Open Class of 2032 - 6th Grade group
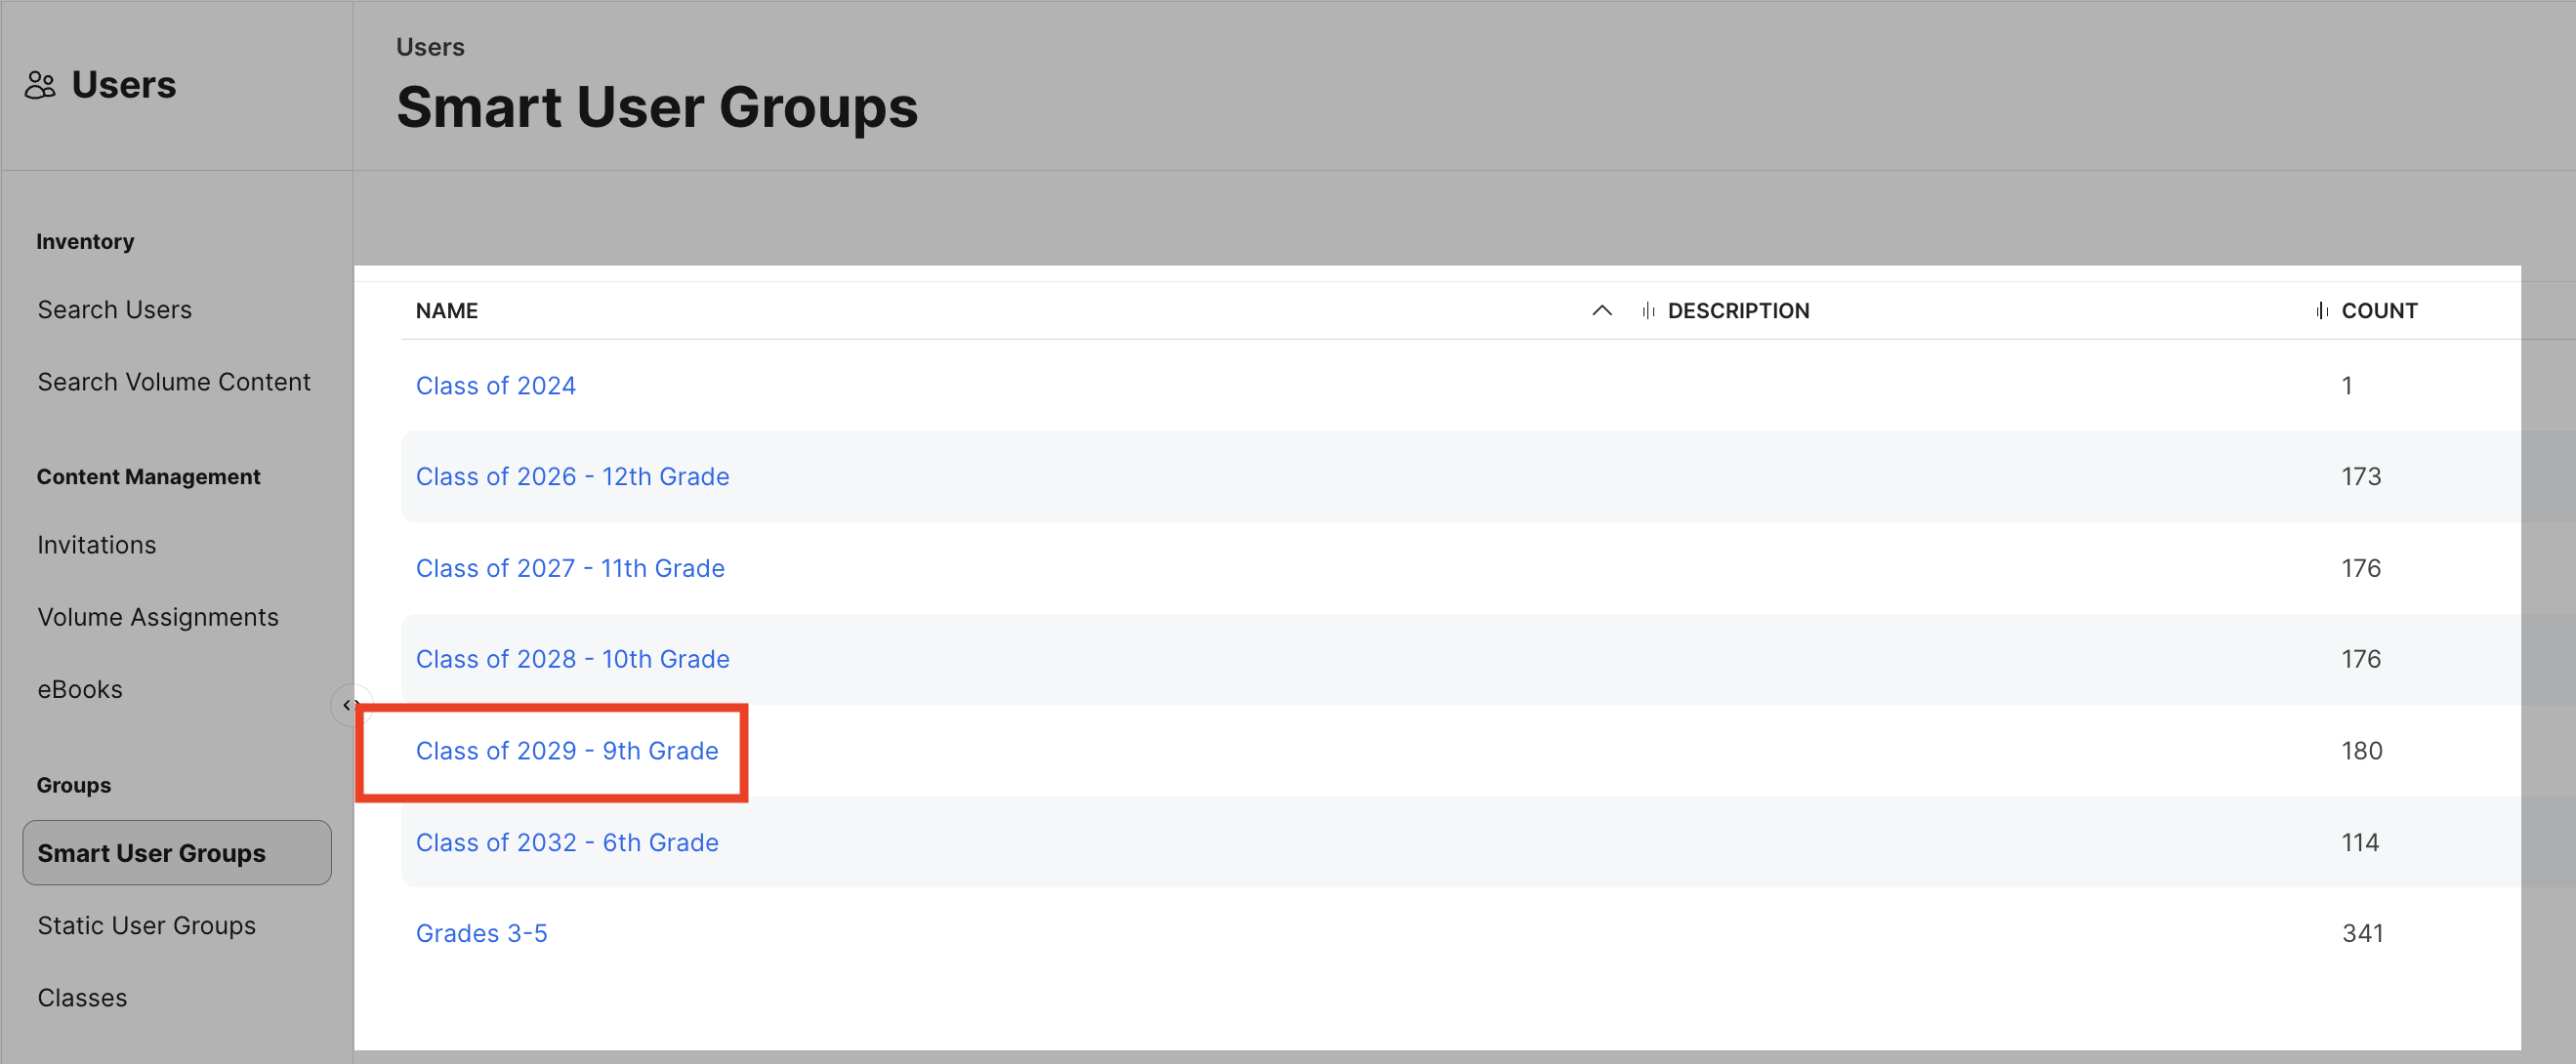Viewport: 2576px width, 1064px height. [567, 843]
